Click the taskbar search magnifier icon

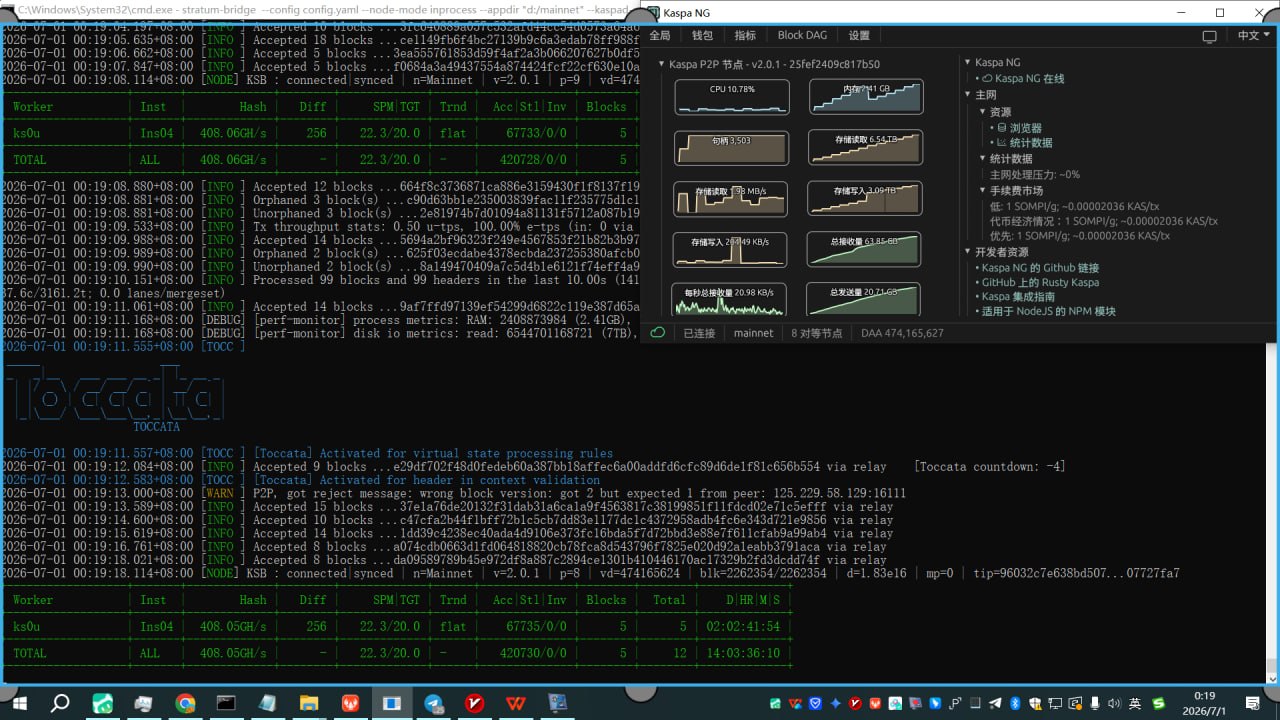(60, 703)
